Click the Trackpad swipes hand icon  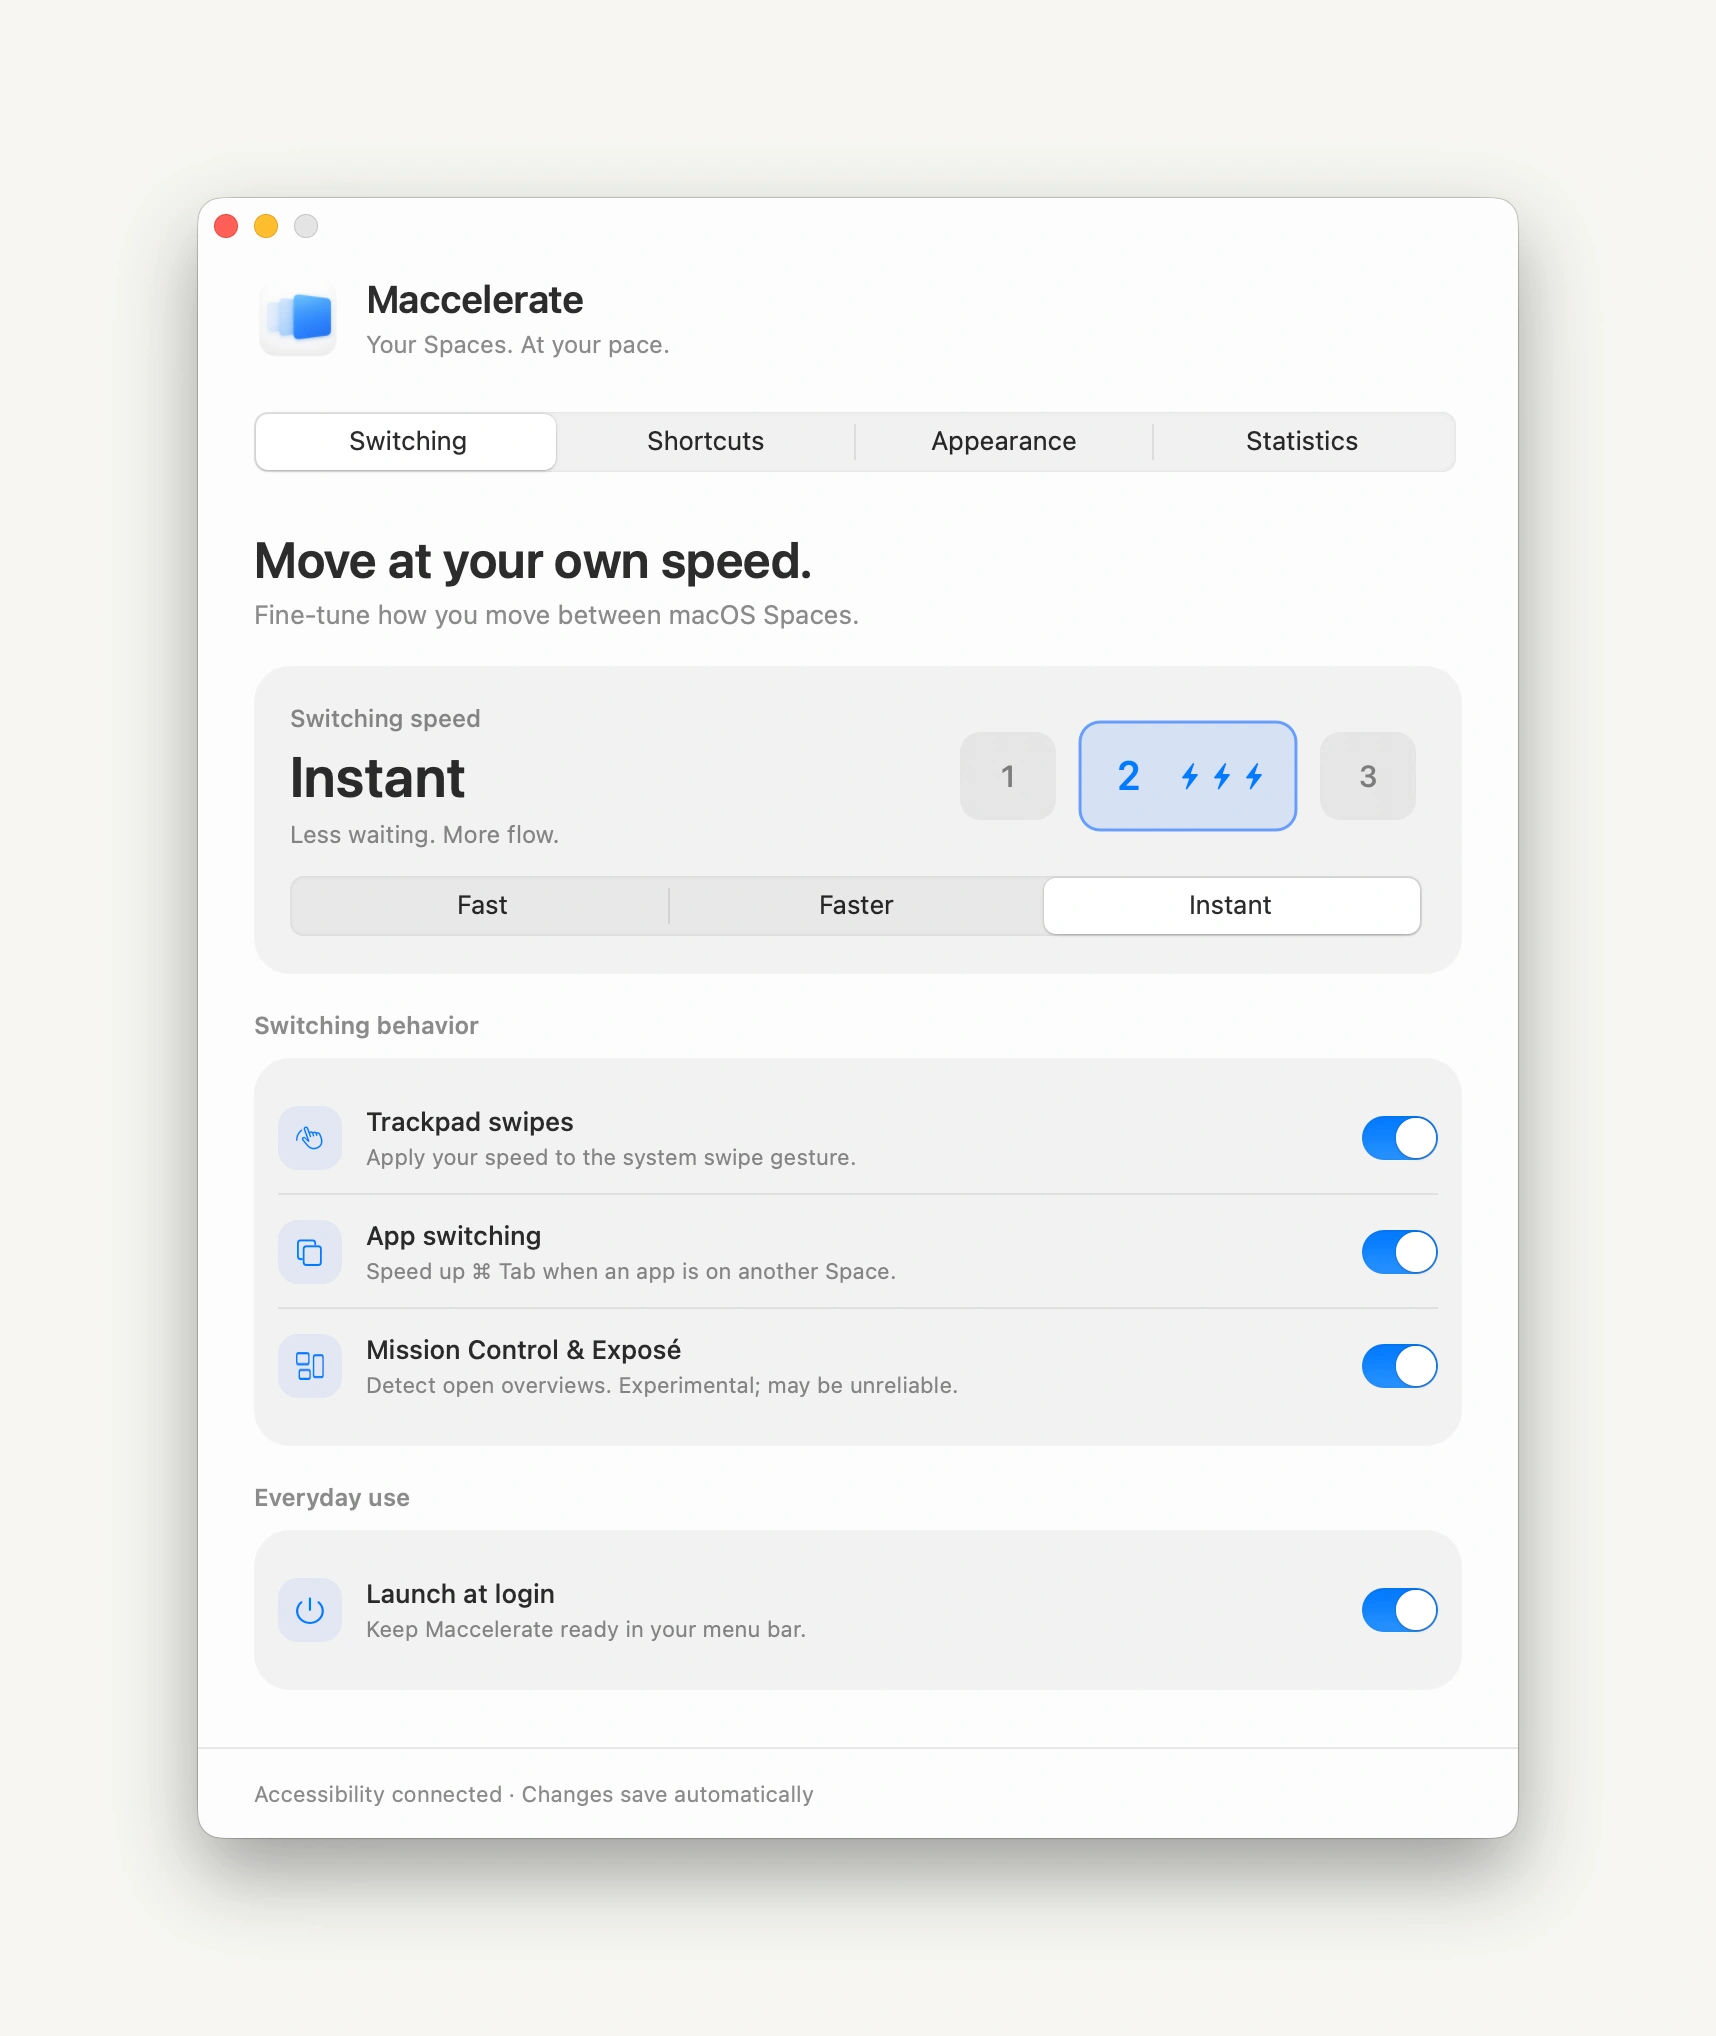coord(310,1138)
